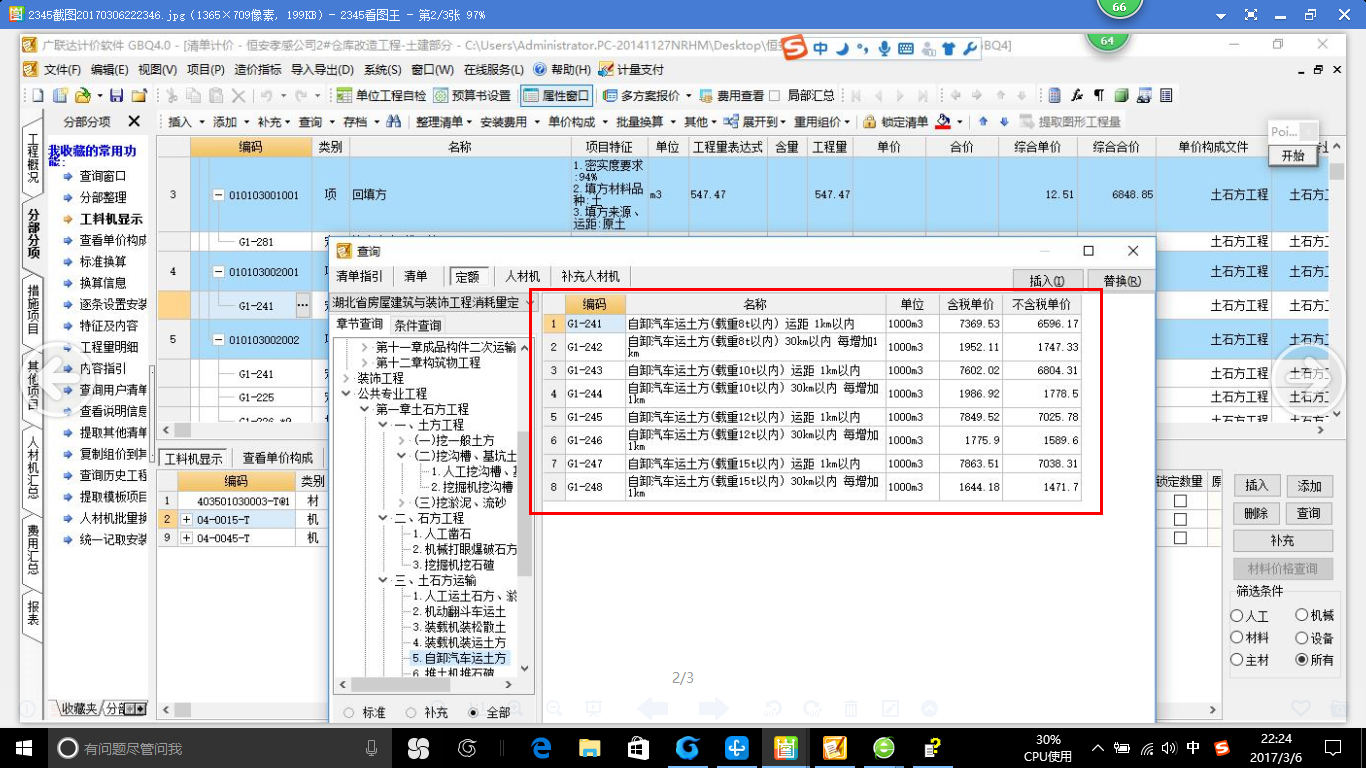
Task: Close the 分部分项 side panel with X
Action: tap(134, 121)
